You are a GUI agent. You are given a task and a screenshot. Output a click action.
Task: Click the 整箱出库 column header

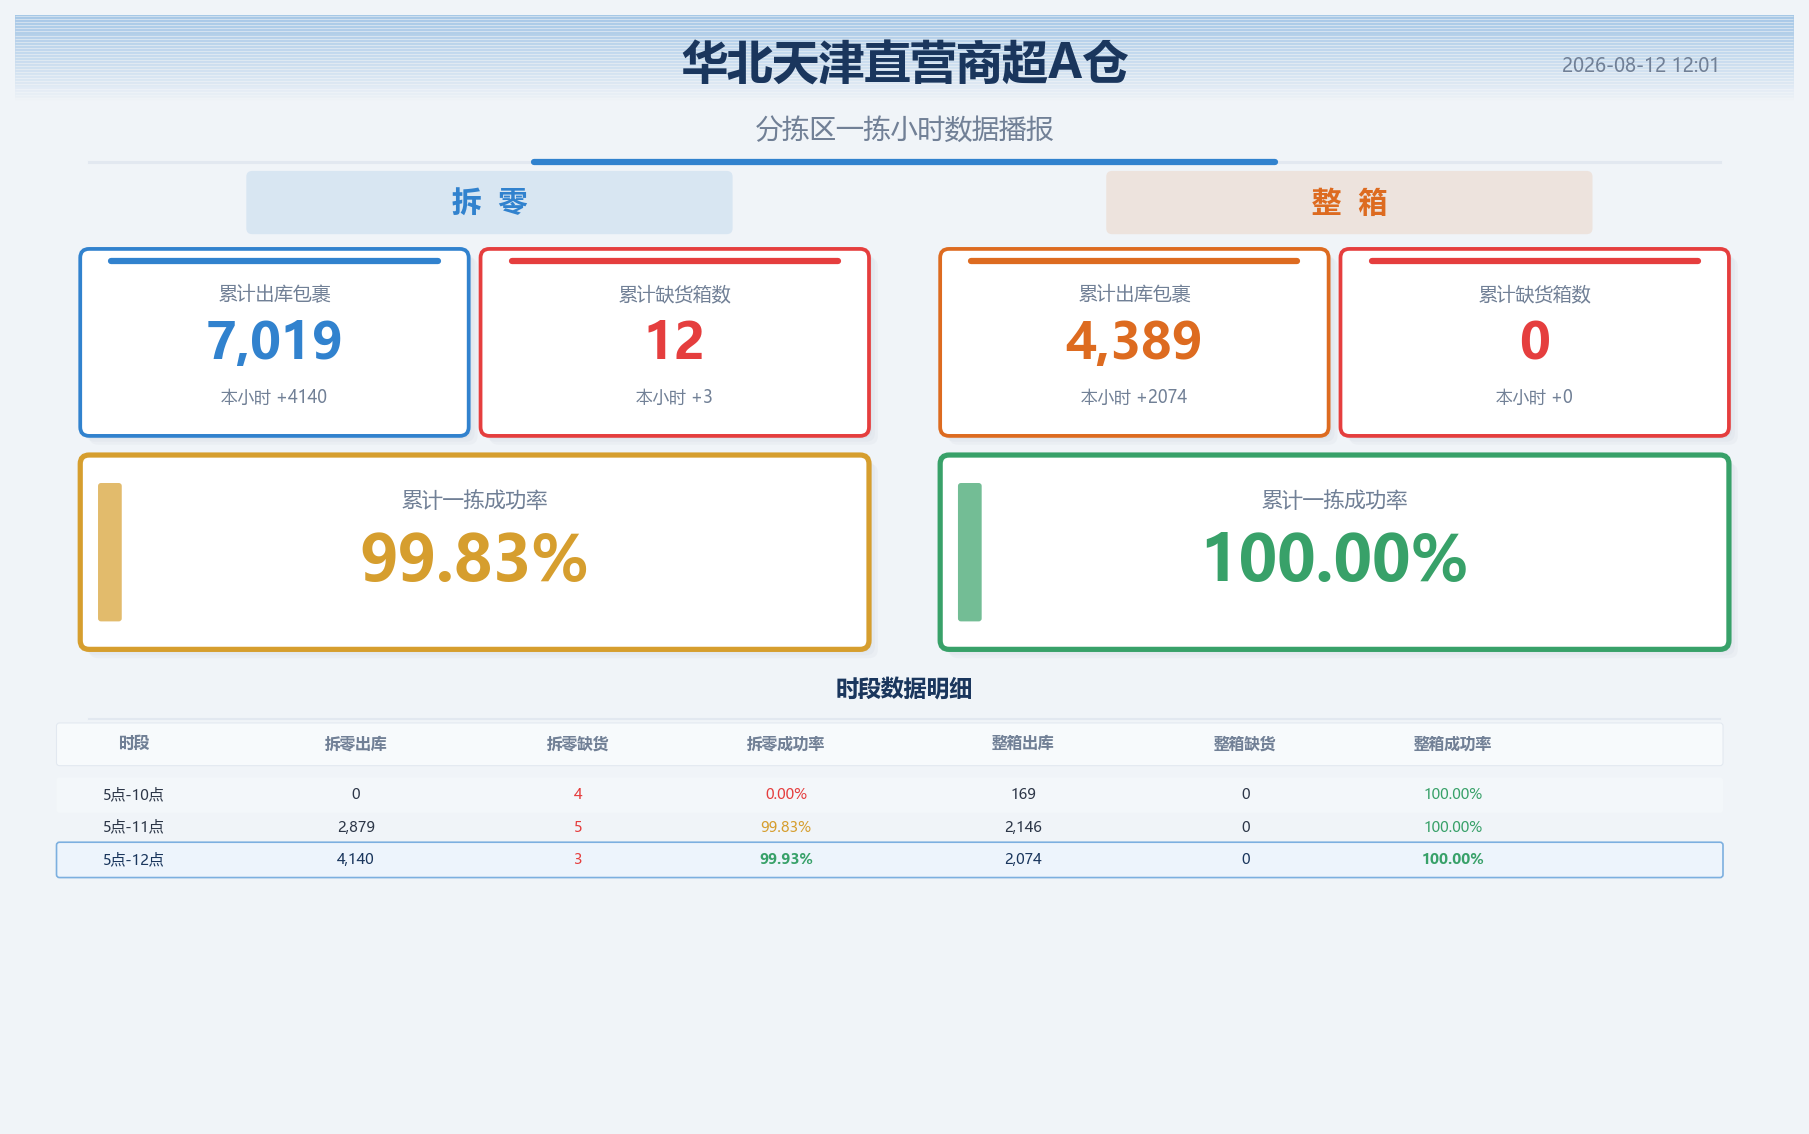point(1023,743)
